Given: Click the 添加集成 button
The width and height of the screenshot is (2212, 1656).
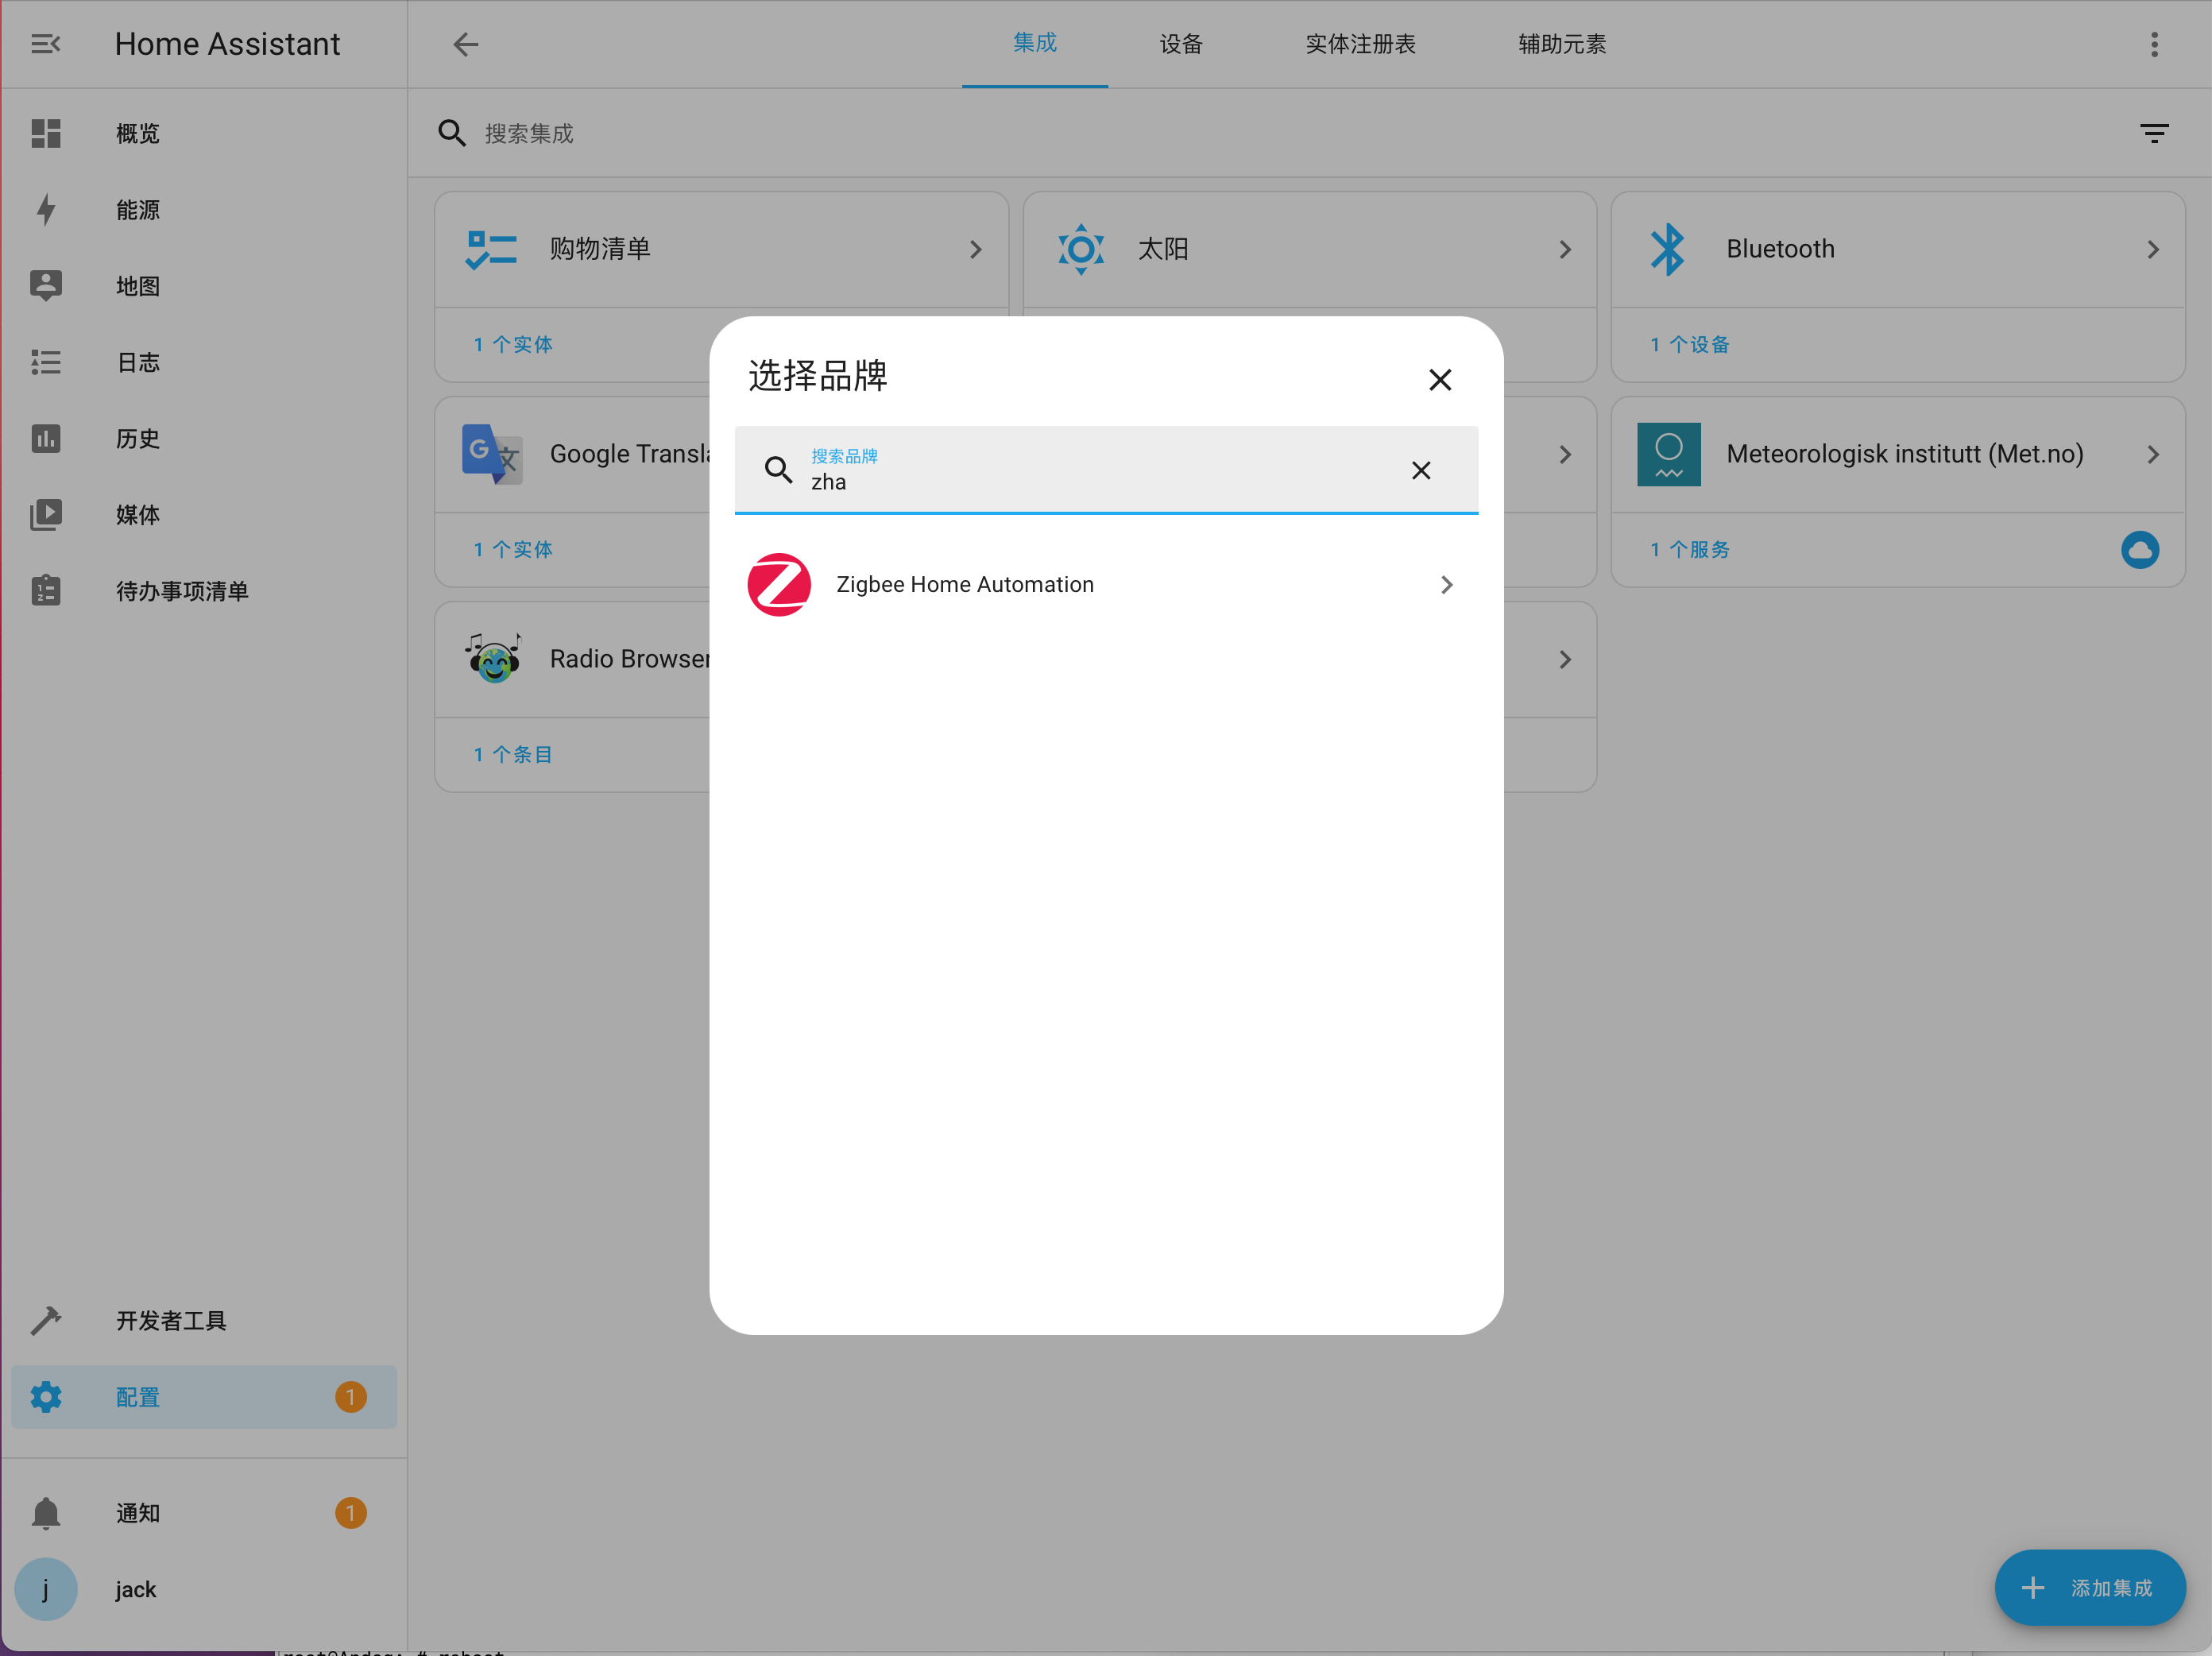Looking at the screenshot, I should point(2089,1587).
